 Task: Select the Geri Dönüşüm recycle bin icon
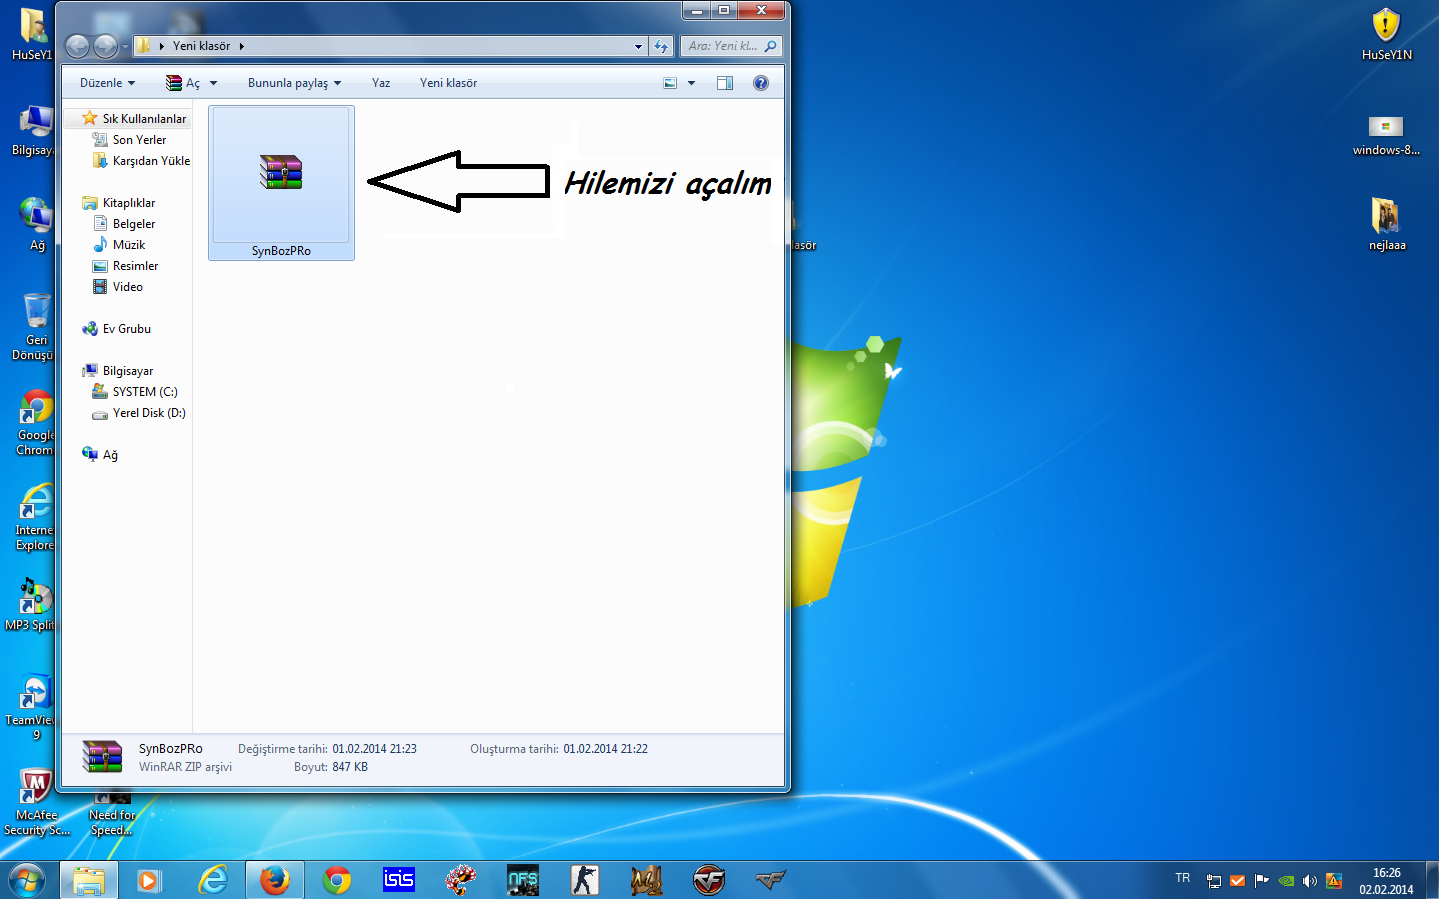coord(35,327)
